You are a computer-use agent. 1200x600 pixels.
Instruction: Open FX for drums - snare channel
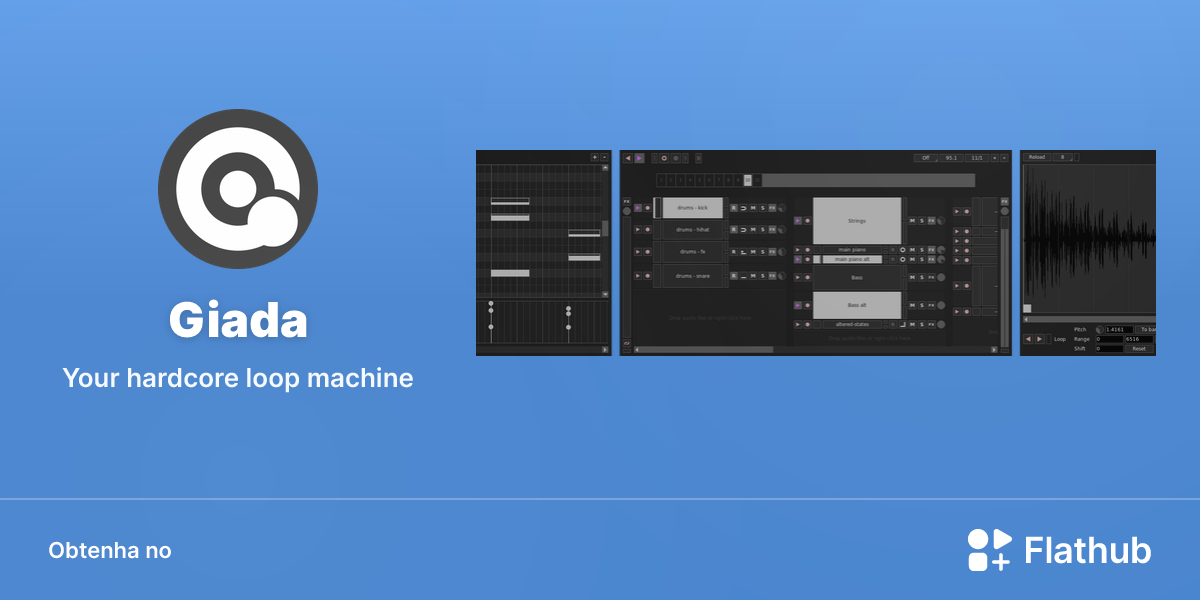(772, 276)
